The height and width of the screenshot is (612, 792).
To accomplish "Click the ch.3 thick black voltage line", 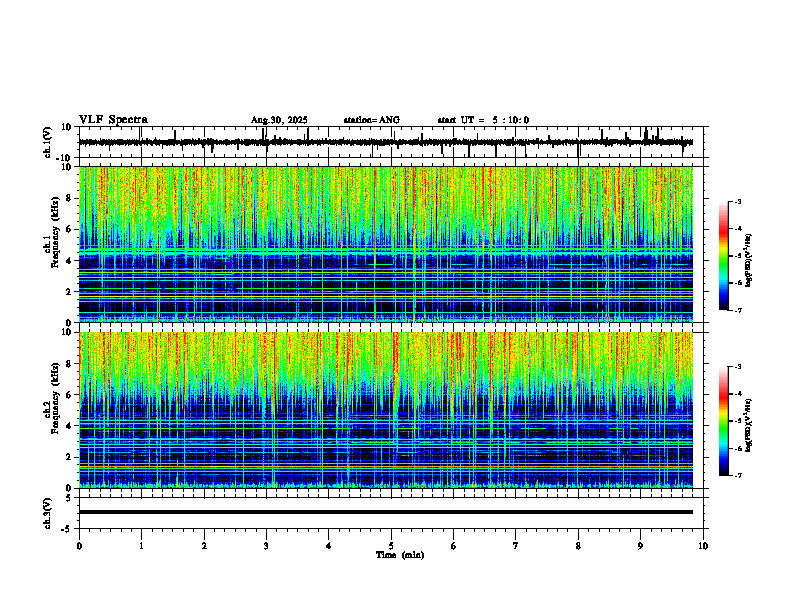I will (385, 512).
